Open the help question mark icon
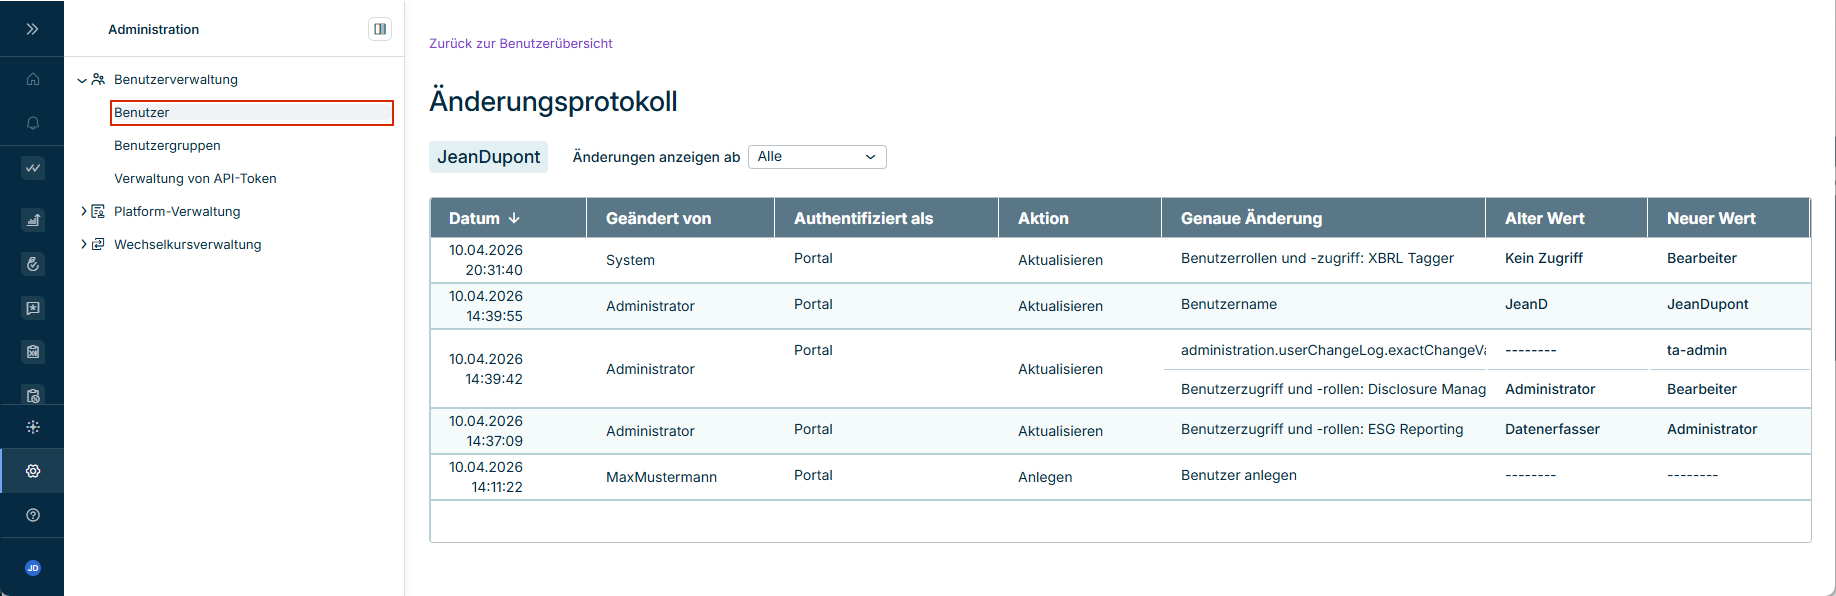The width and height of the screenshot is (1836, 596). (x=33, y=515)
